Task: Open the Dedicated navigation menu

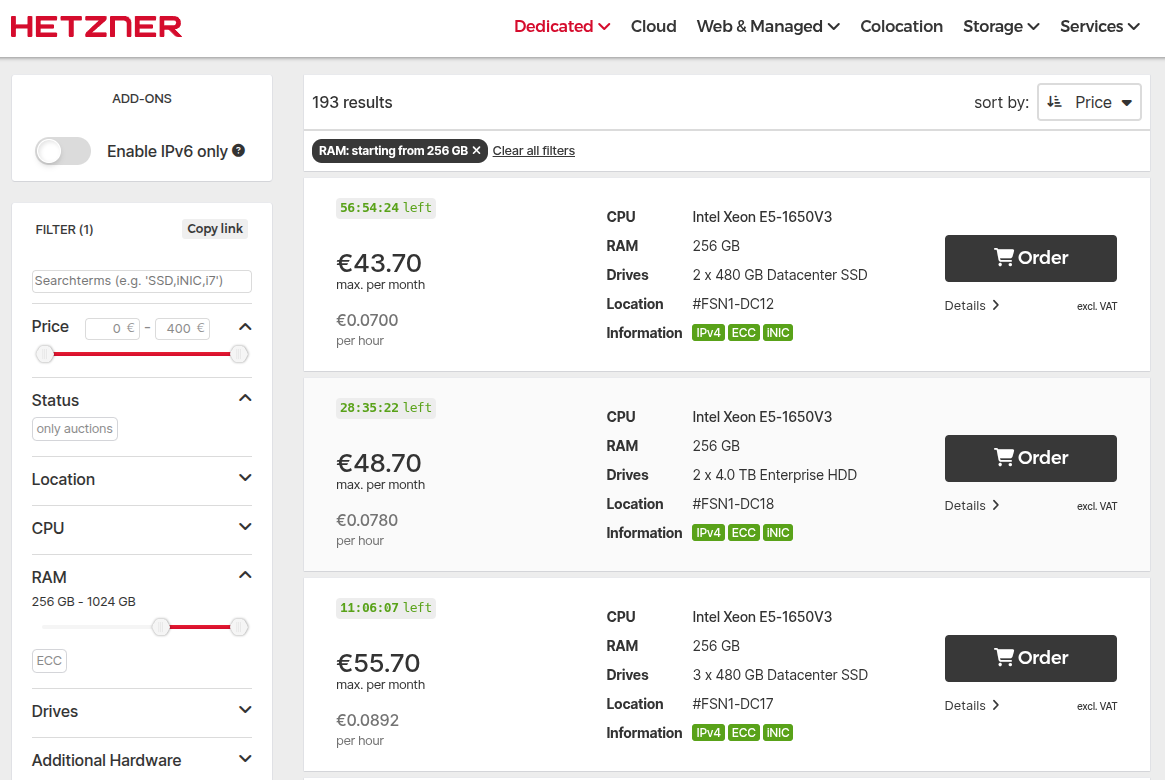Action: coord(561,26)
